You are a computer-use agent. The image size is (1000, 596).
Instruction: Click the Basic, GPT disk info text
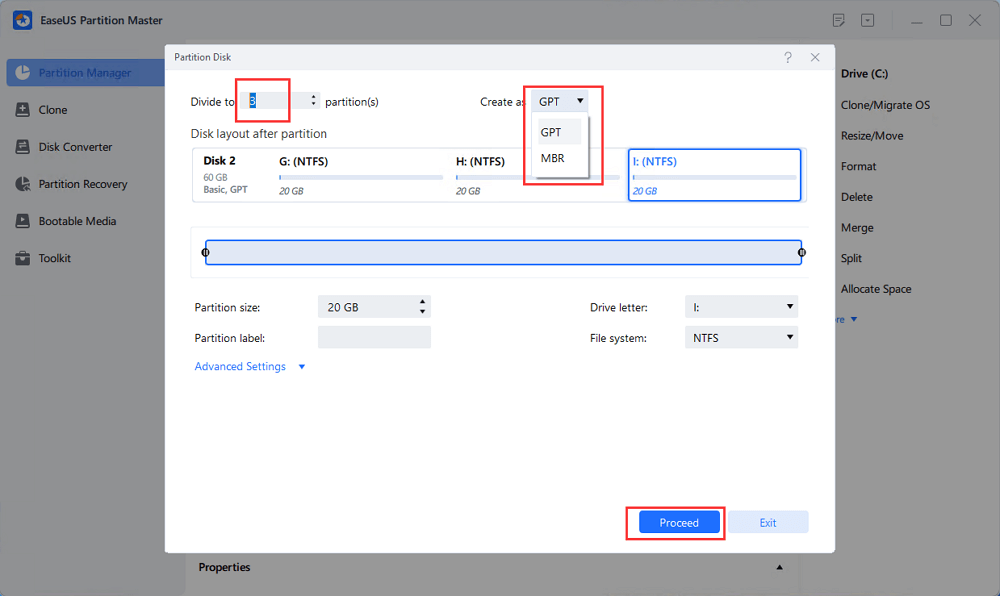pos(225,190)
